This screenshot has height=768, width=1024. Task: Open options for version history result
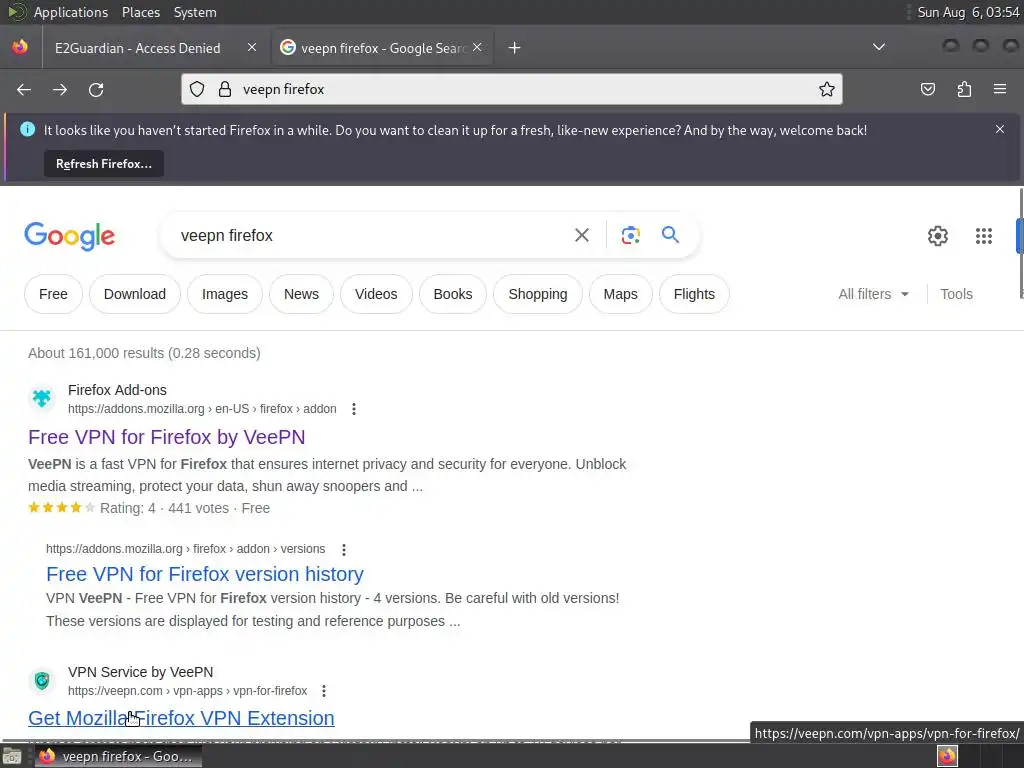point(344,549)
